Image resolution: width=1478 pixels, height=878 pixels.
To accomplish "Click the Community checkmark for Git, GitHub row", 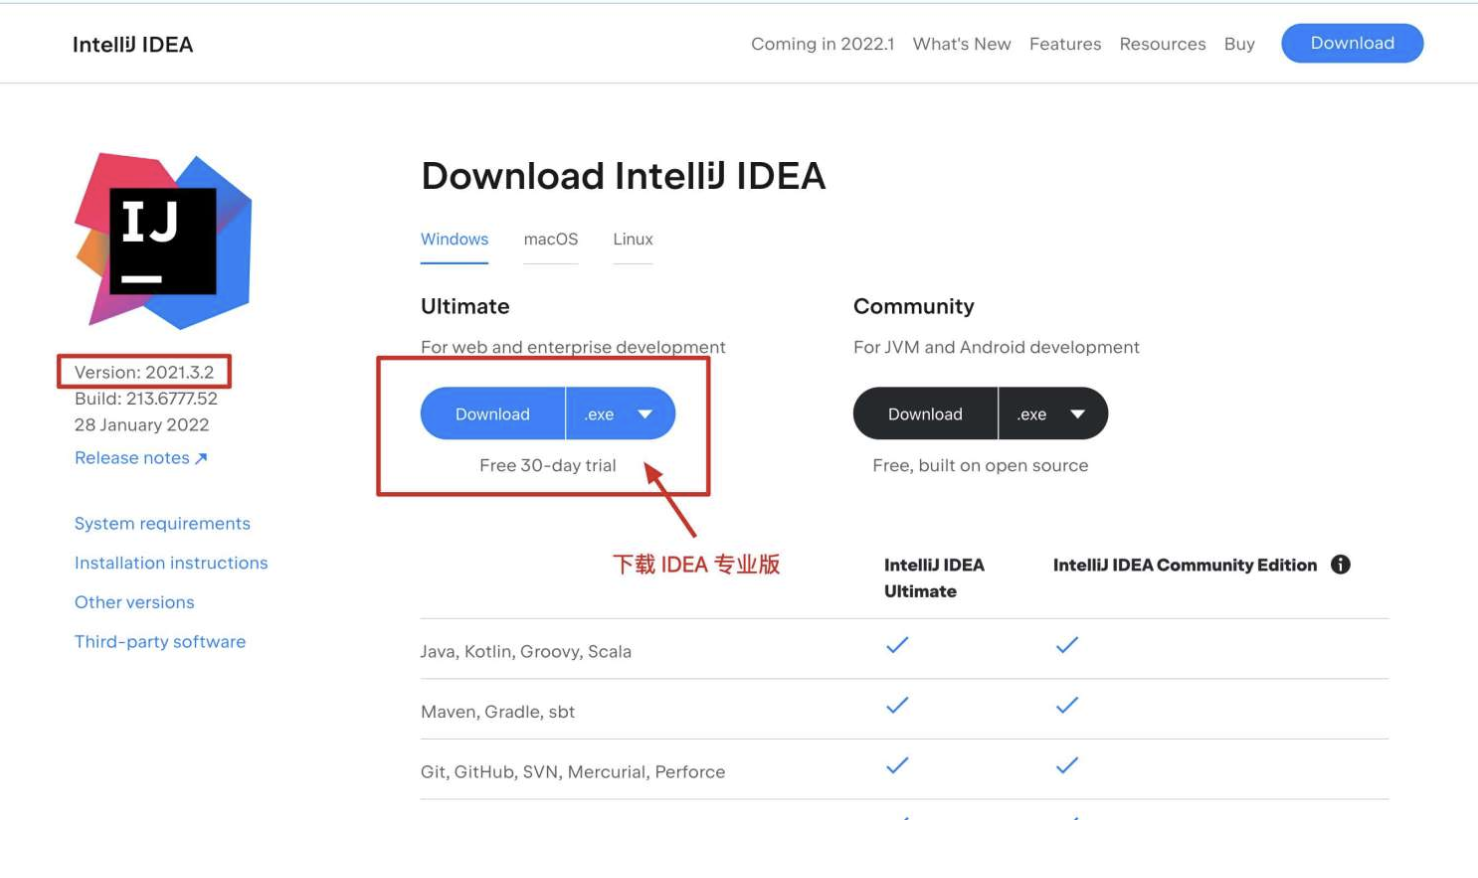I will (1067, 765).
